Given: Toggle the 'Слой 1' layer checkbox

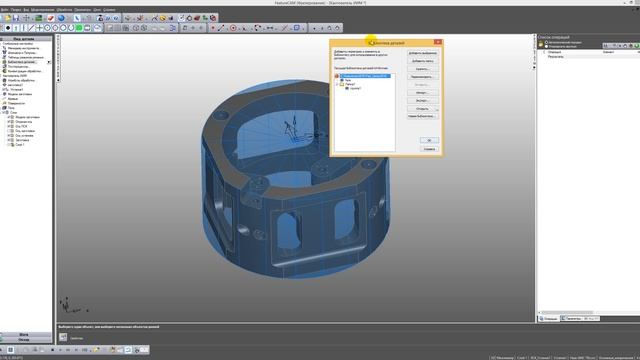Looking at the screenshot, I should [9, 144].
